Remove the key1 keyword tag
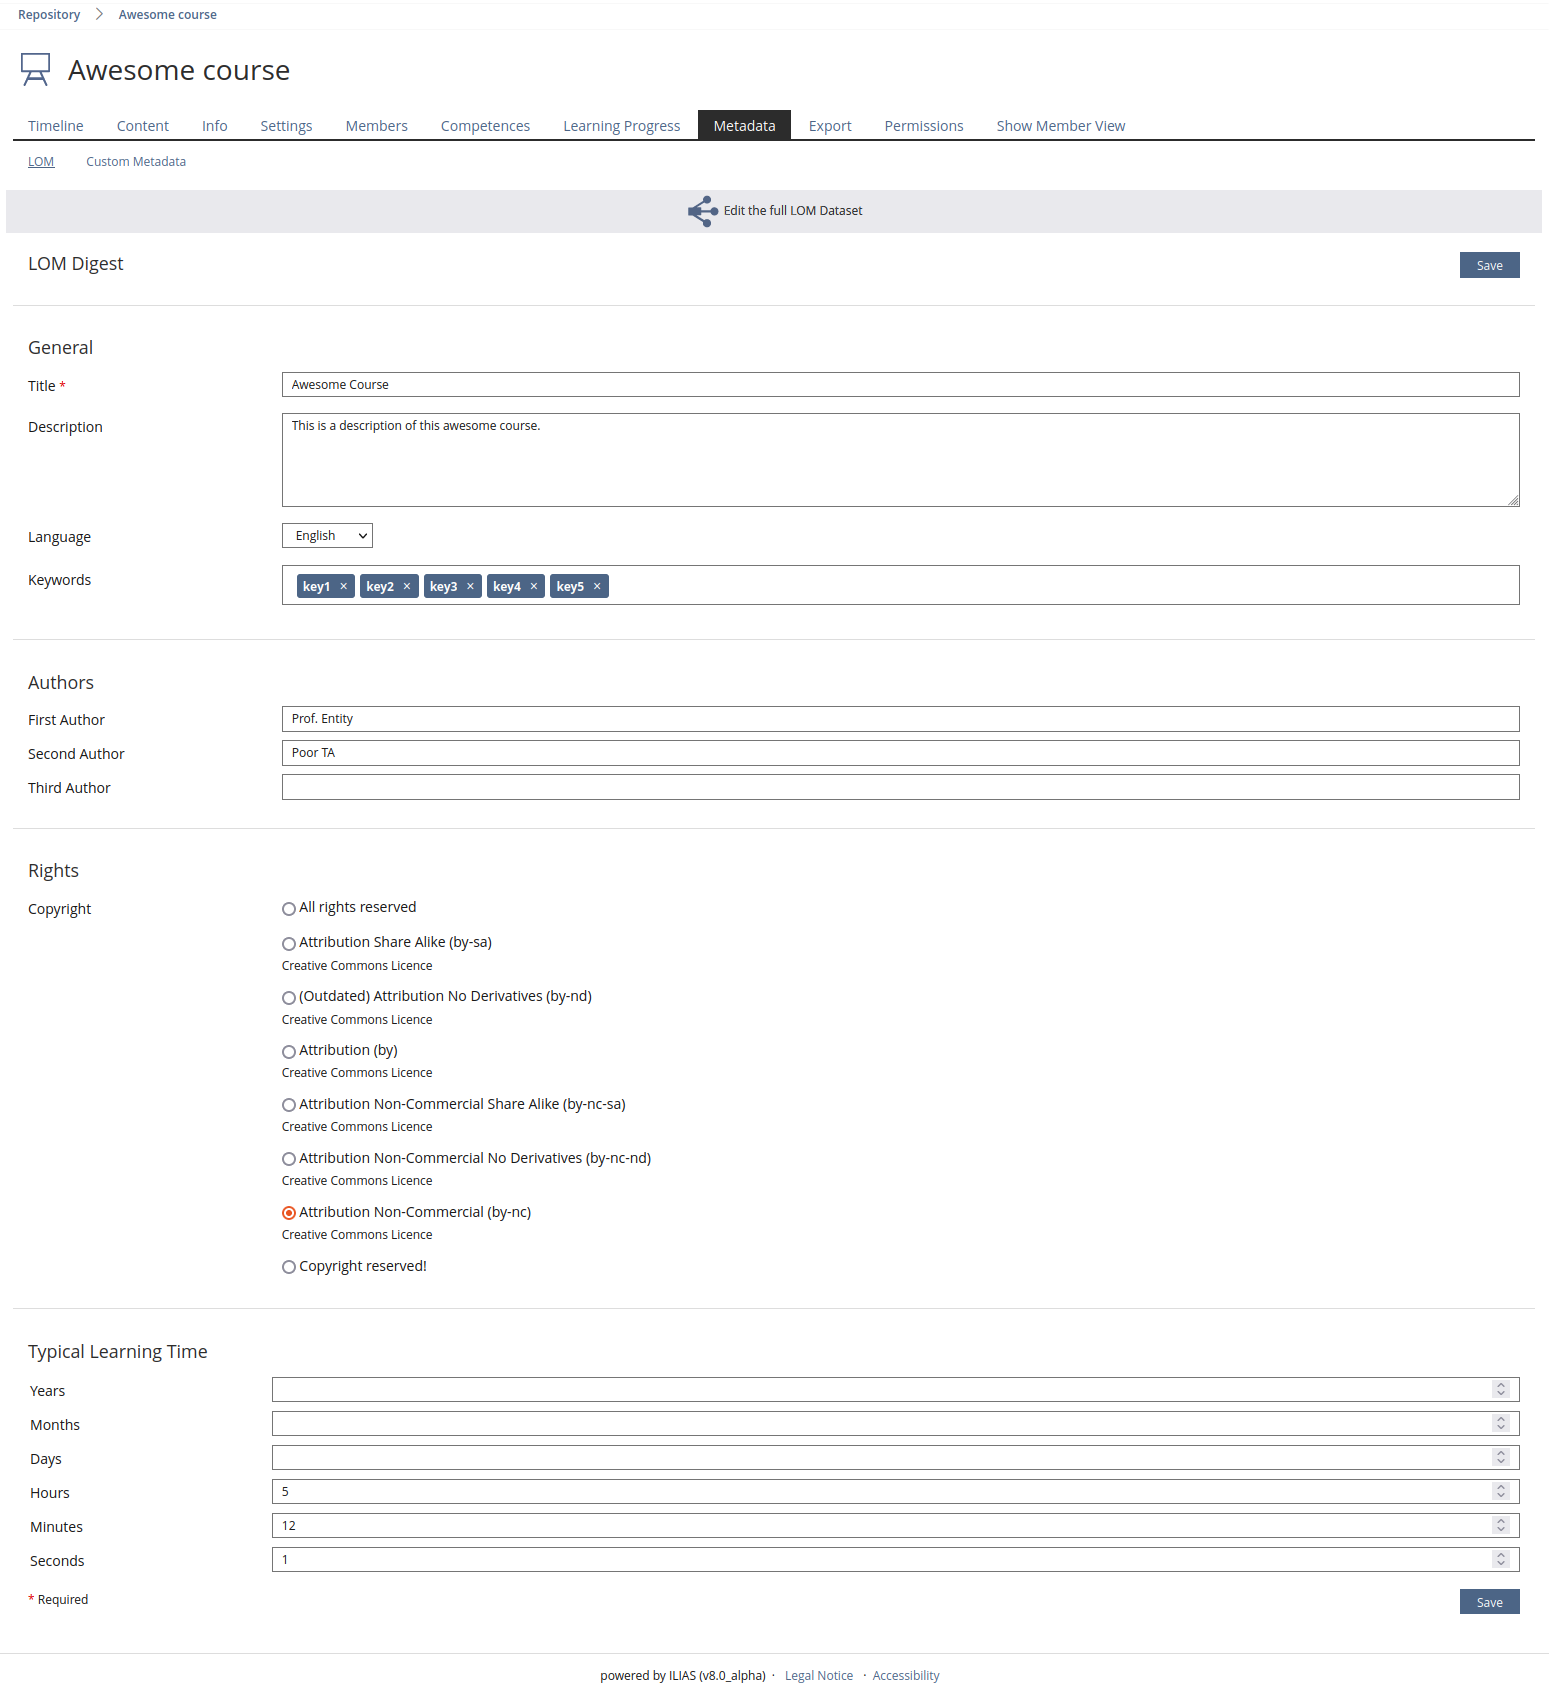The height and width of the screenshot is (1690, 1549). pyautogui.click(x=343, y=587)
